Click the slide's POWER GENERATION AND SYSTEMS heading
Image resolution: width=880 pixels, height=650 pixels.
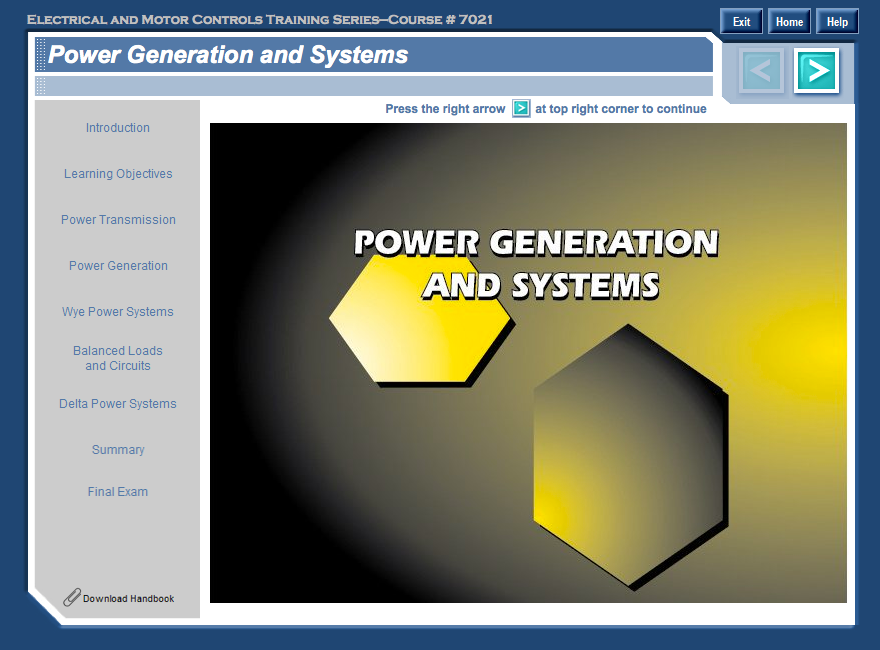pos(537,263)
